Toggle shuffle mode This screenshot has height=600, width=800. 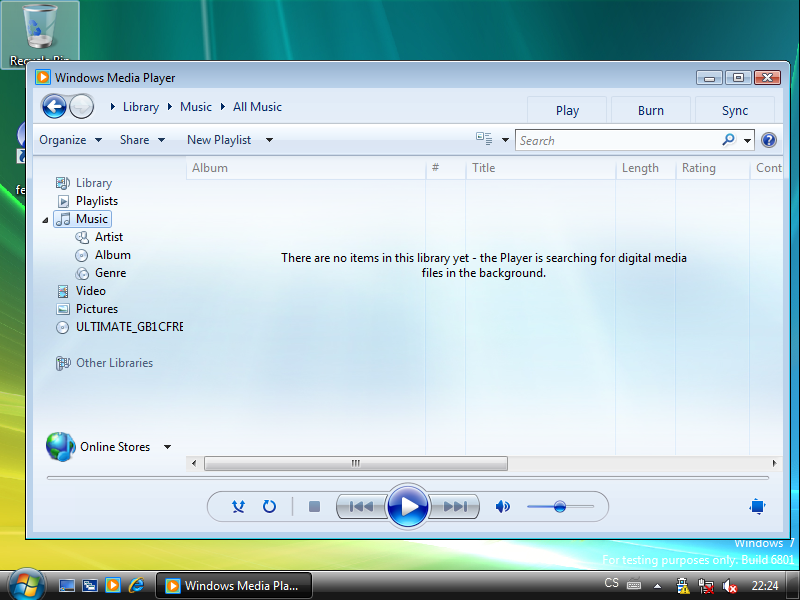coord(238,507)
